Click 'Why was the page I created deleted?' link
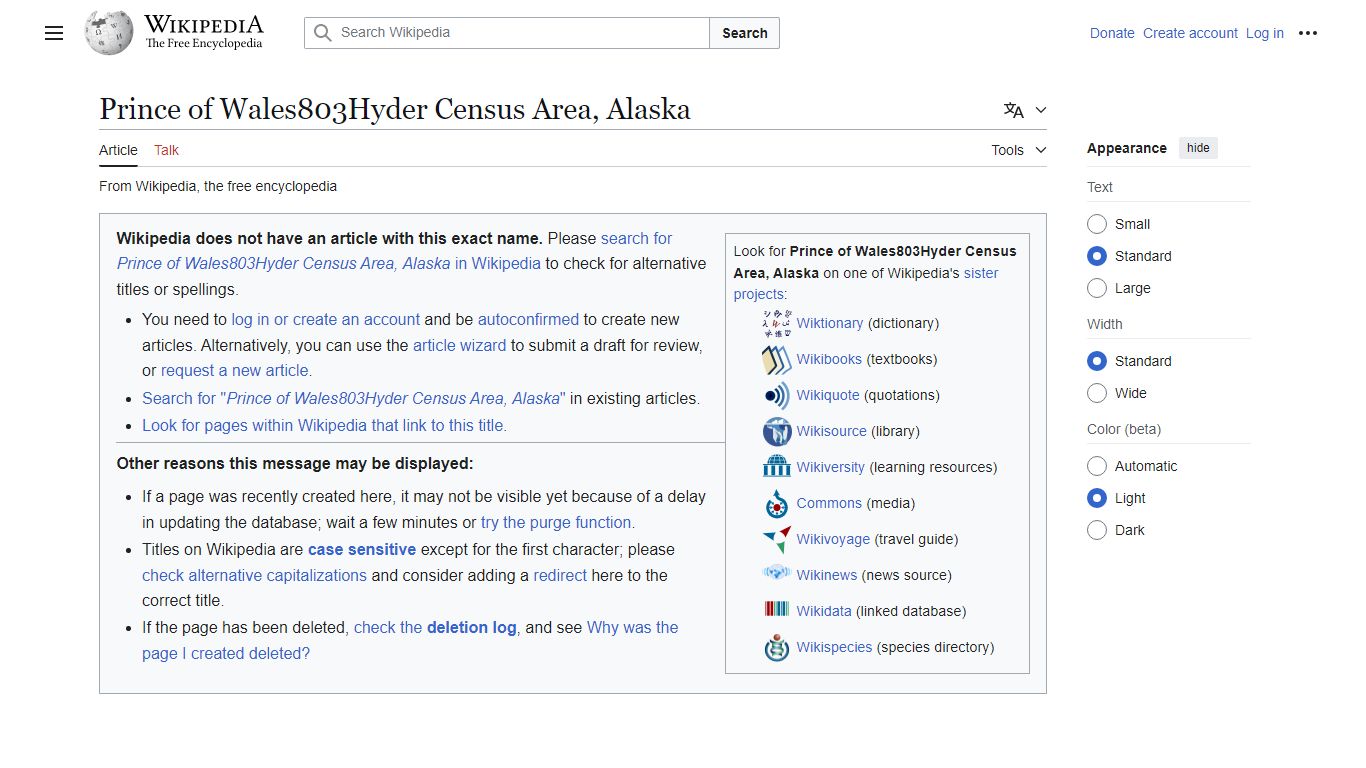The width and height of the screenshot is (1366, 768). pyautogui.click(x=410, y=640)
